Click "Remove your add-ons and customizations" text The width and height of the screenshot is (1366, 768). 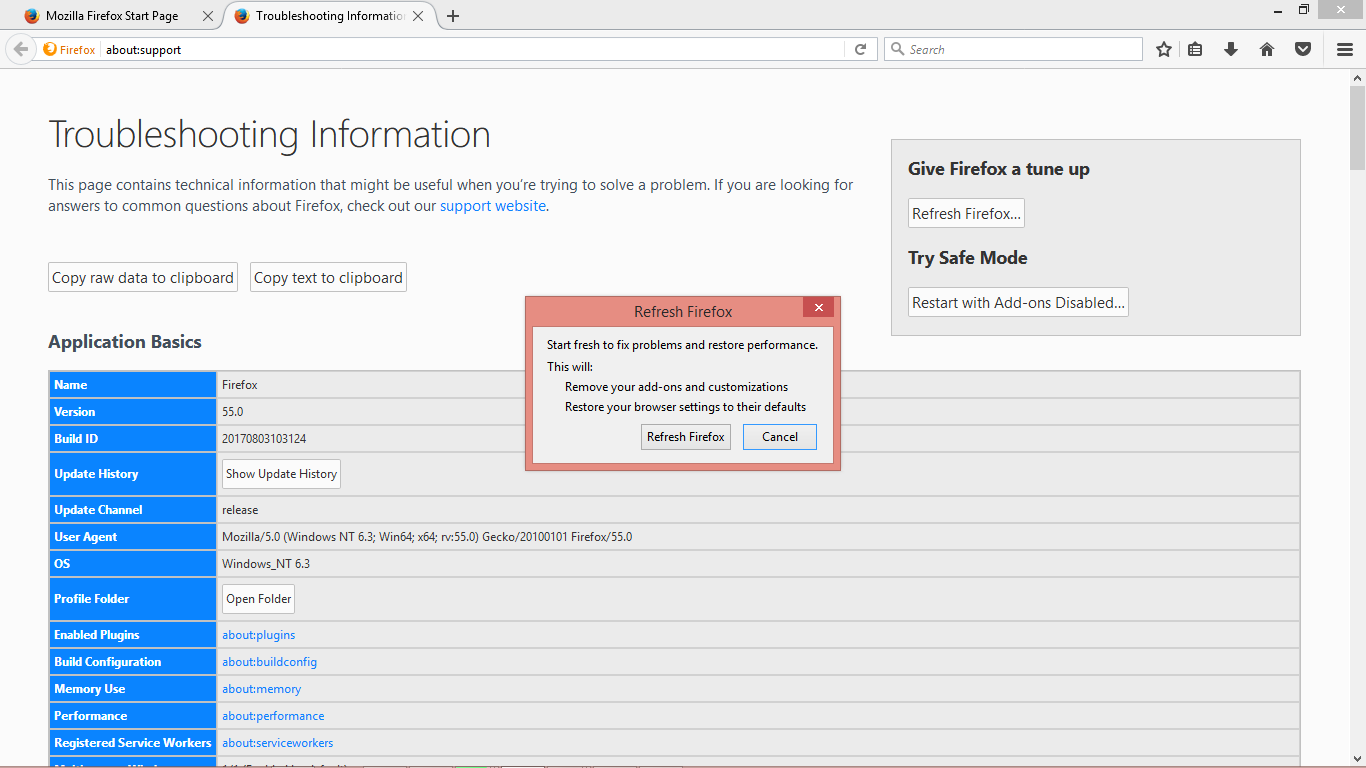tap(676, 387)
